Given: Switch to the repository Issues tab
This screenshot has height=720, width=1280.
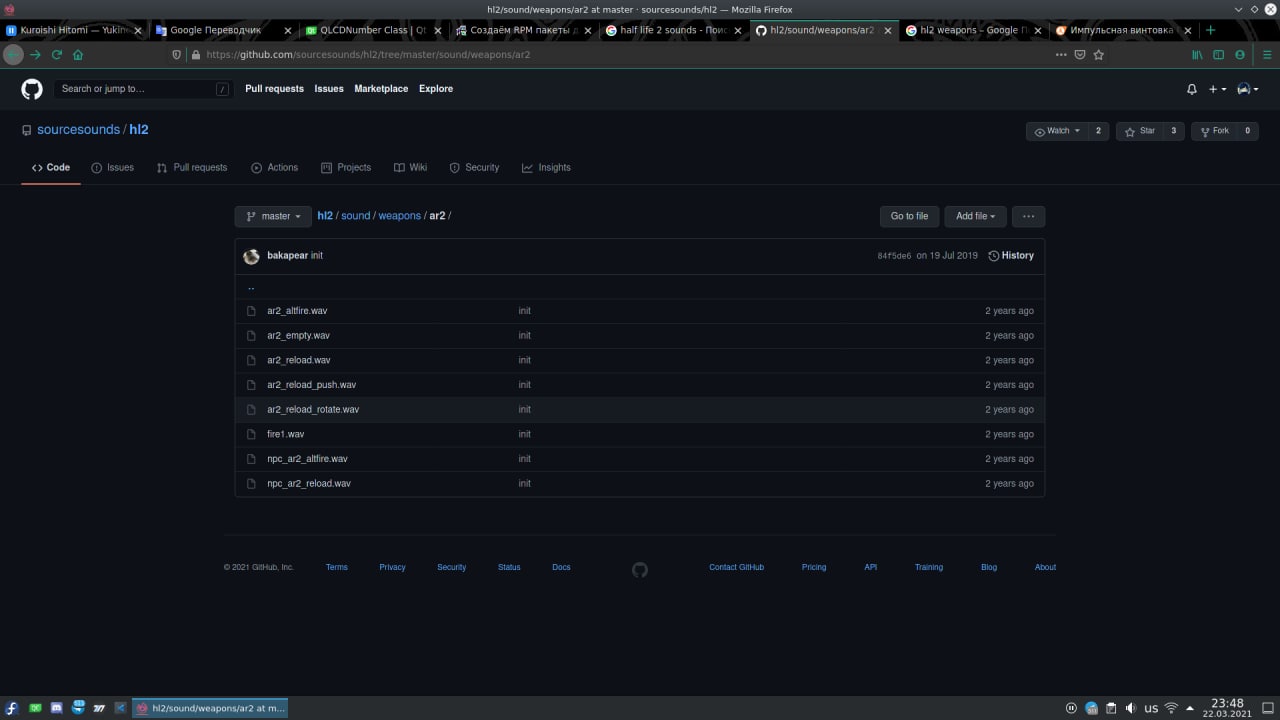Looking at the screenshot, I should 112,168.
